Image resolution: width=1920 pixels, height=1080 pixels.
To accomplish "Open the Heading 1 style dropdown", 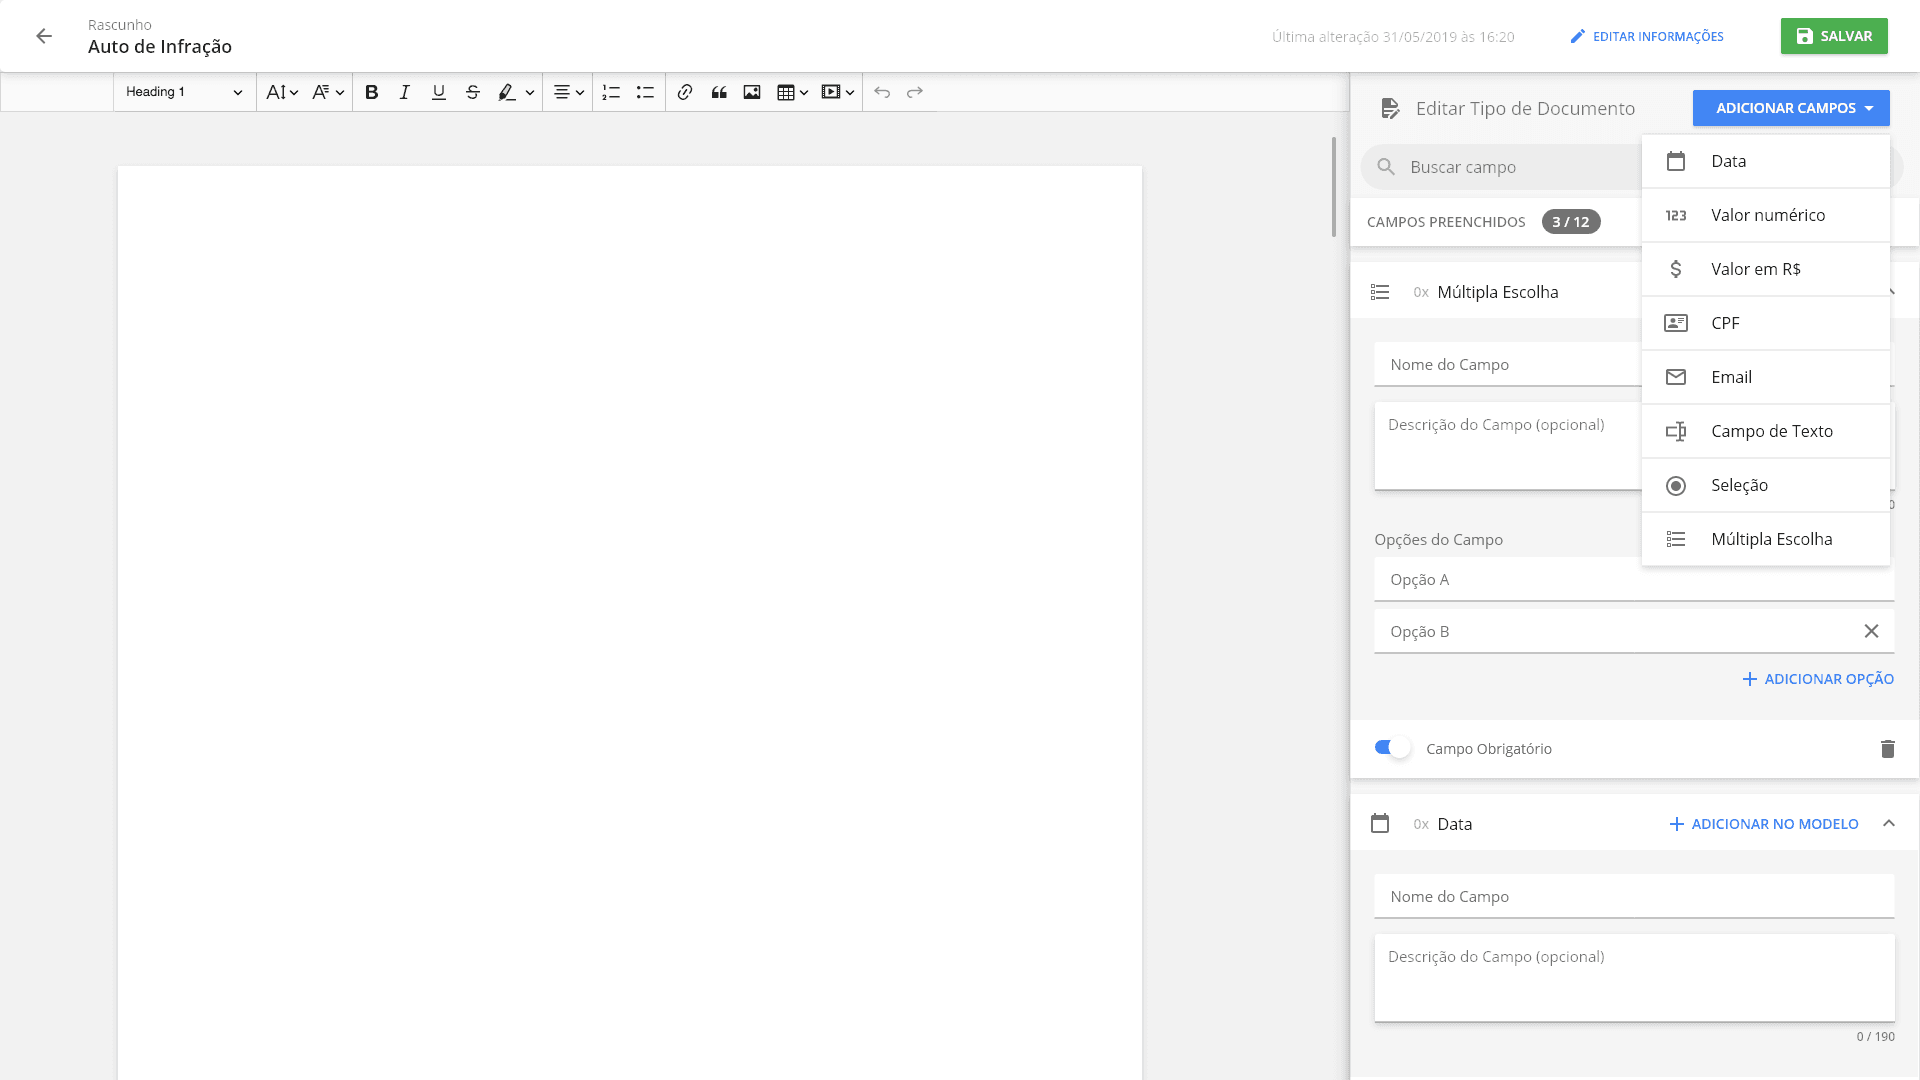I will click(184, 92).
